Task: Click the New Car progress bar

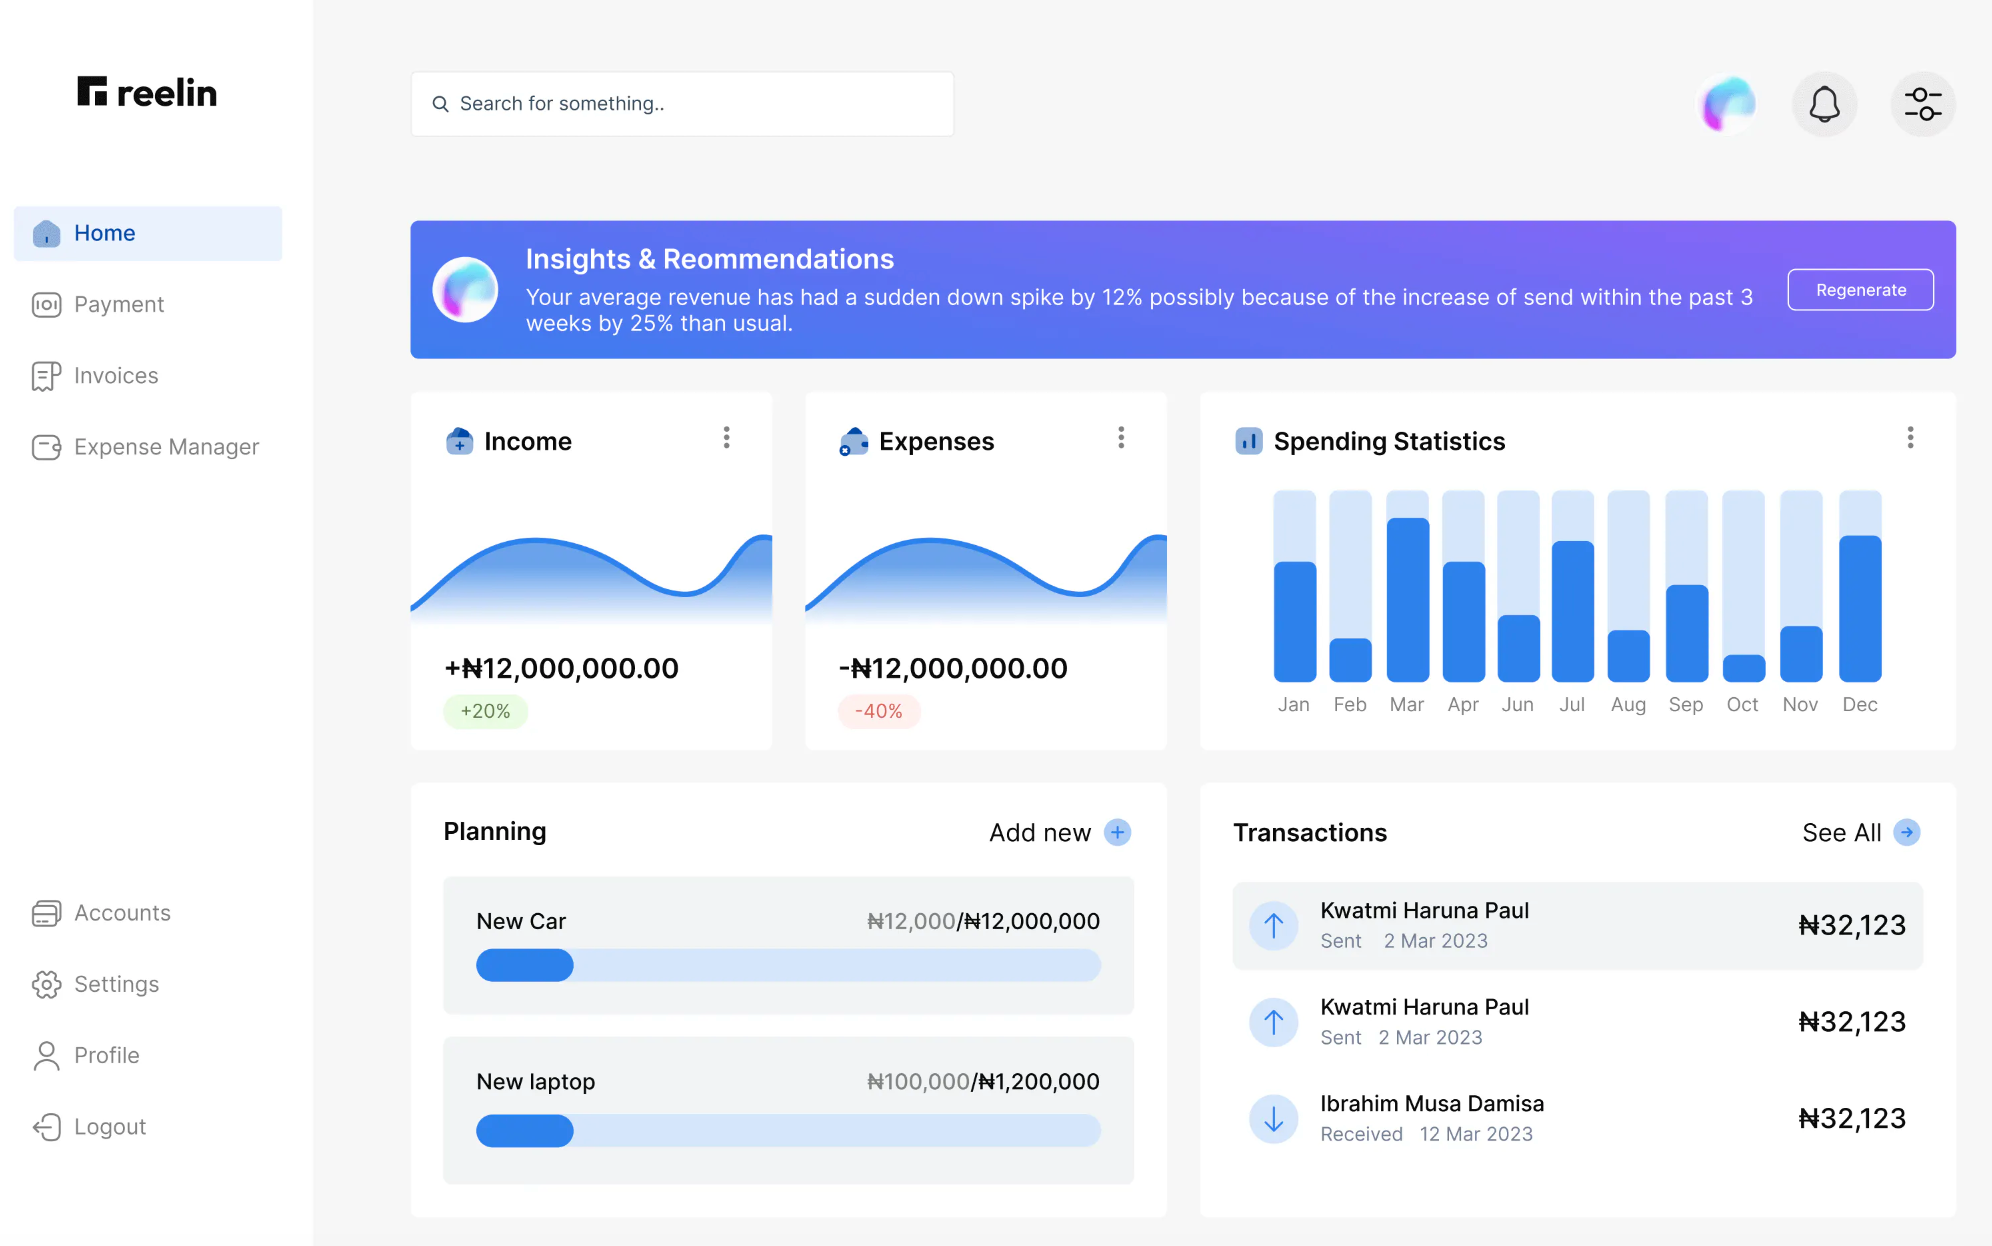Action: click(x=788, y=965)
